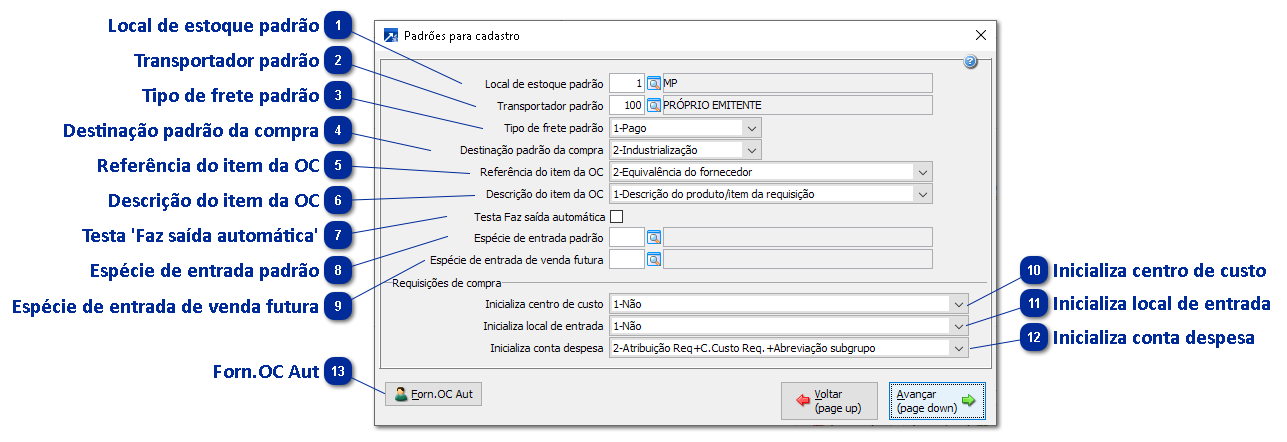Click Espécie de entrada padrão code field
This screenshot has width=1287, height=442.
(x=627, y=237)
